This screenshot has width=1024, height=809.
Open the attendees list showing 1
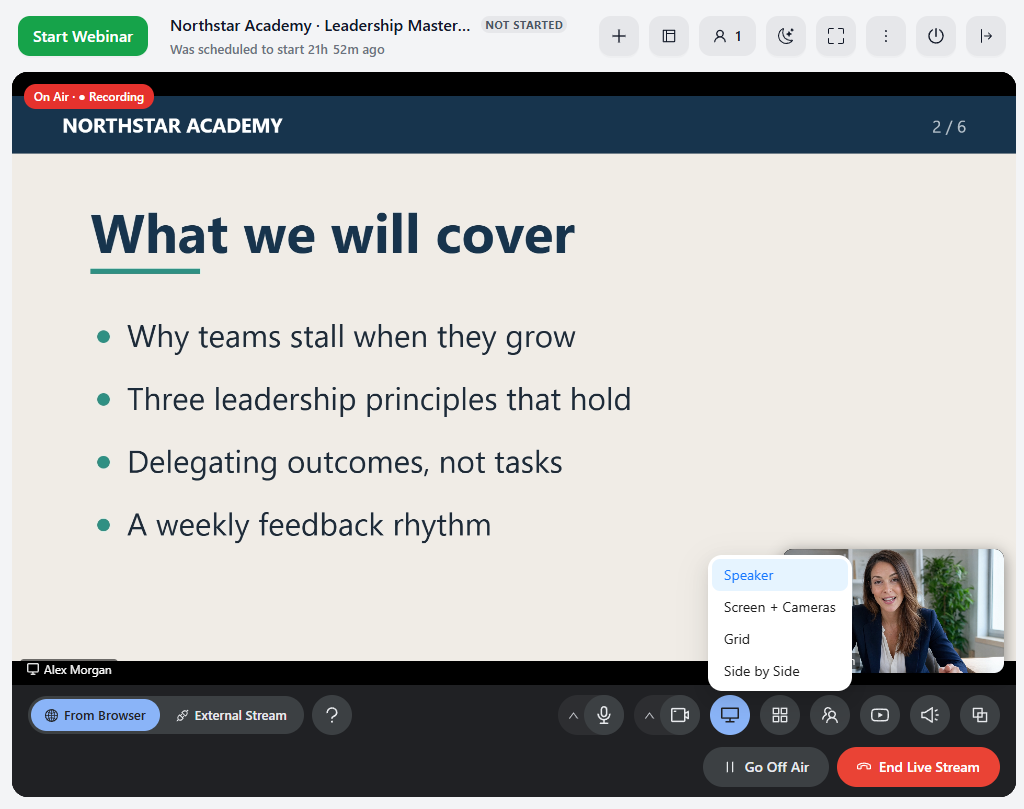point(728,36)
